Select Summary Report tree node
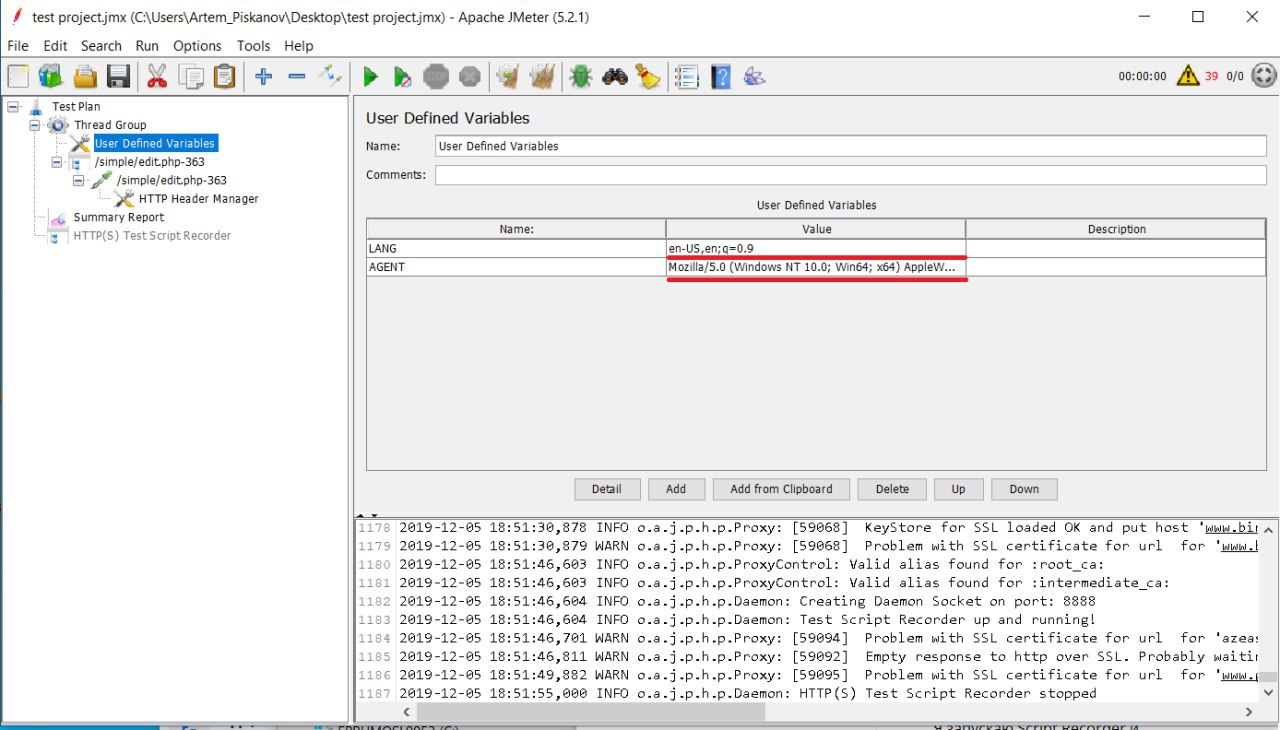Viewport: 1280px width, 730px height. pyautogui.click(x=118, y=217)
